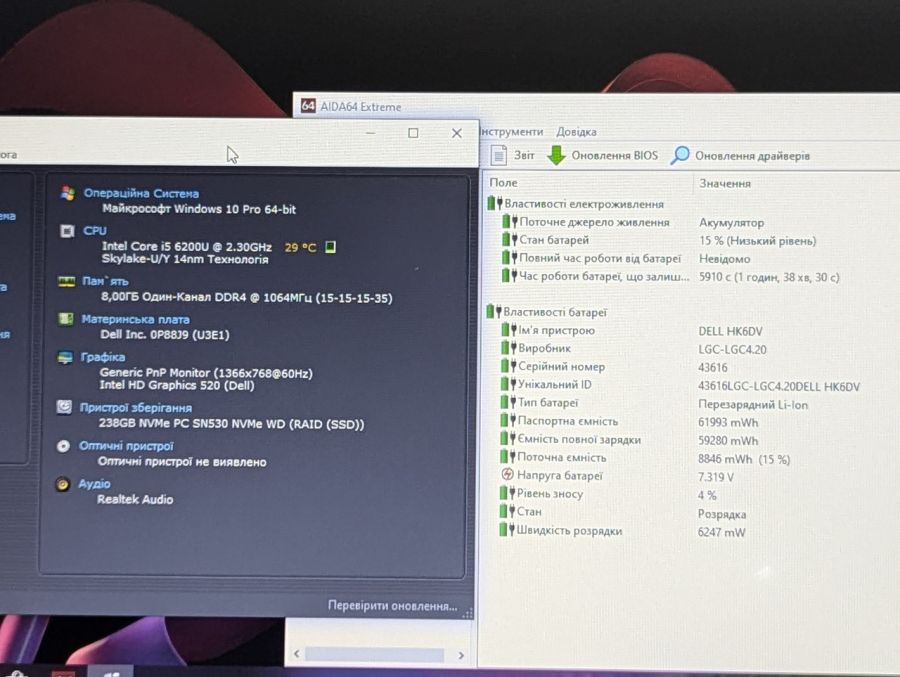This screenshot has height=677, width=900.
Task: Click the Властивості батареї group battery icon
Action: coord(494,312)
